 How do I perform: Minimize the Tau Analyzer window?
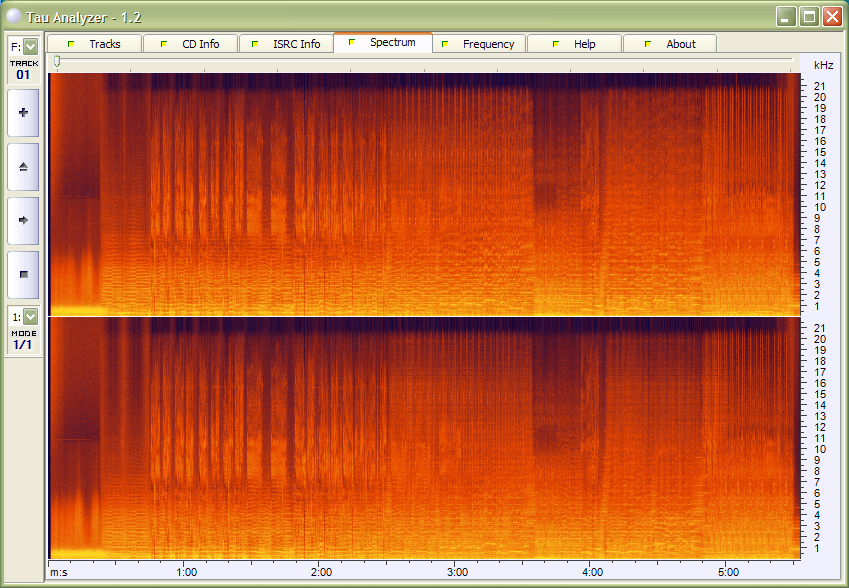786,17
